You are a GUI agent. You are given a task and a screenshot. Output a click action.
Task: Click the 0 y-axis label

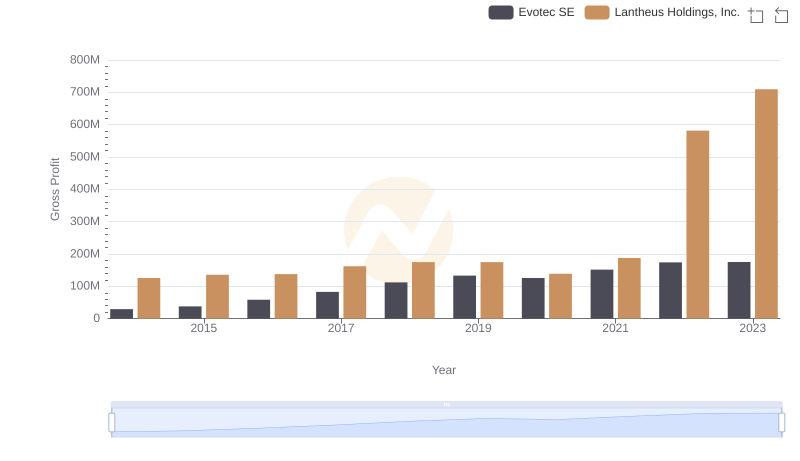(96, 318)
